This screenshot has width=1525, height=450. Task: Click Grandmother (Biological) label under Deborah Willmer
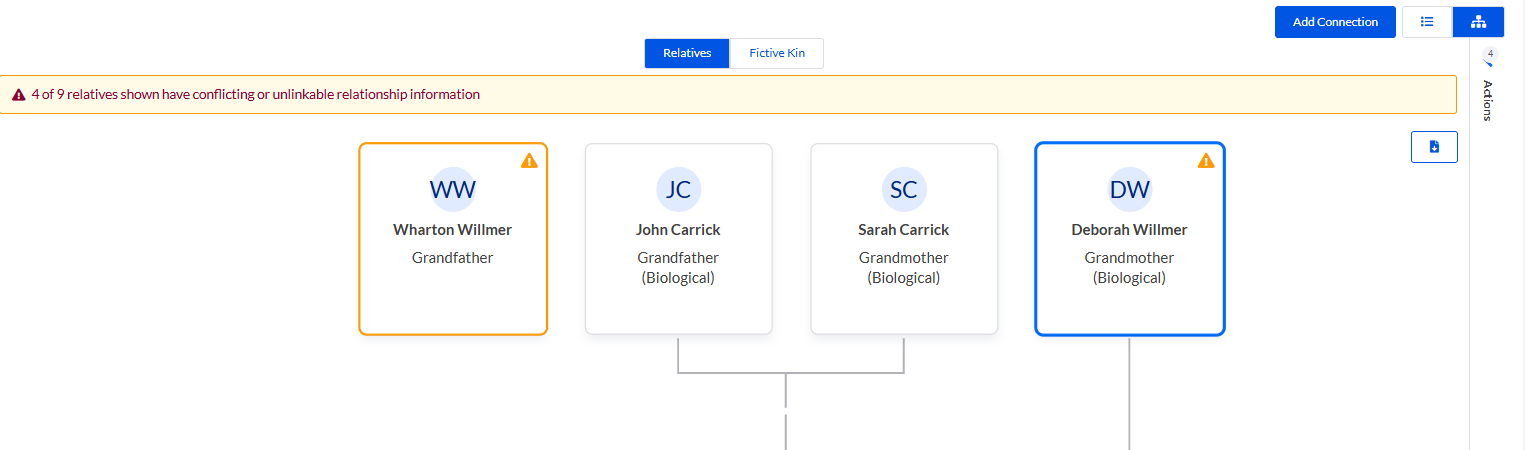(x=1130, y=268)
